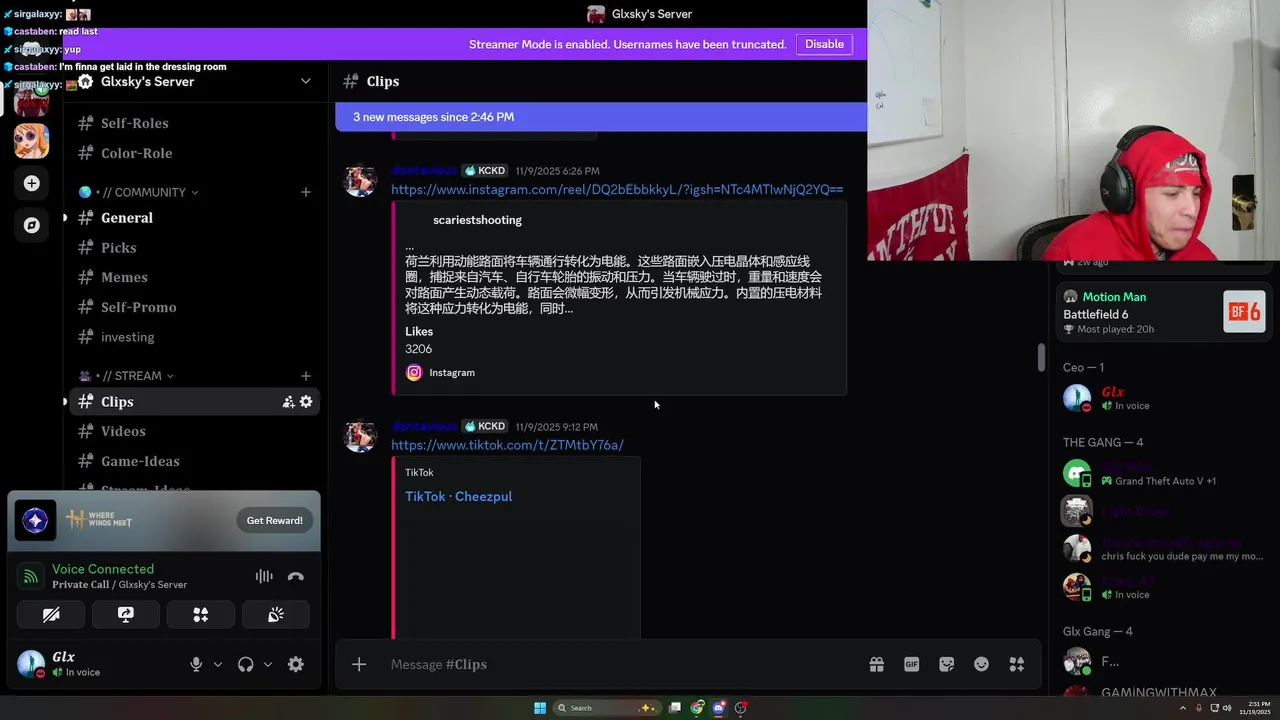Open Chrome from the taskbar

tap(697, 708)
